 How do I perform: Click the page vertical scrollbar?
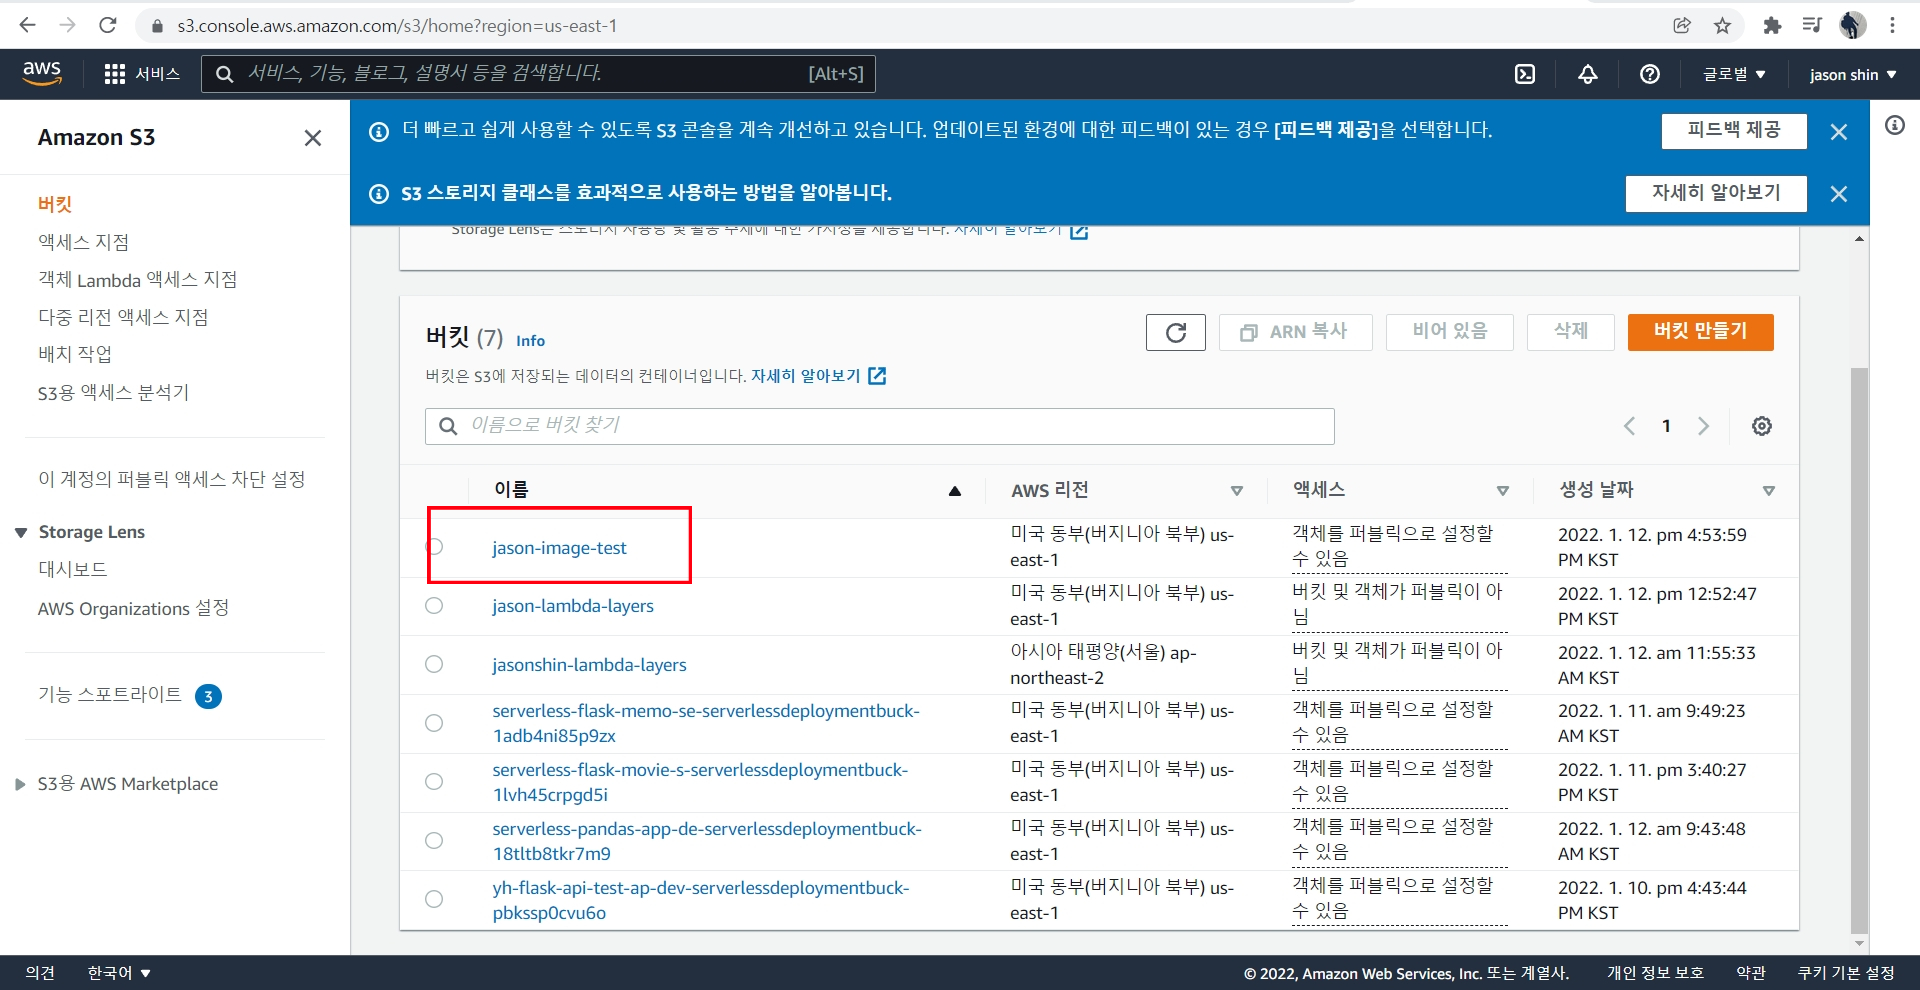tap(1859, 650)
